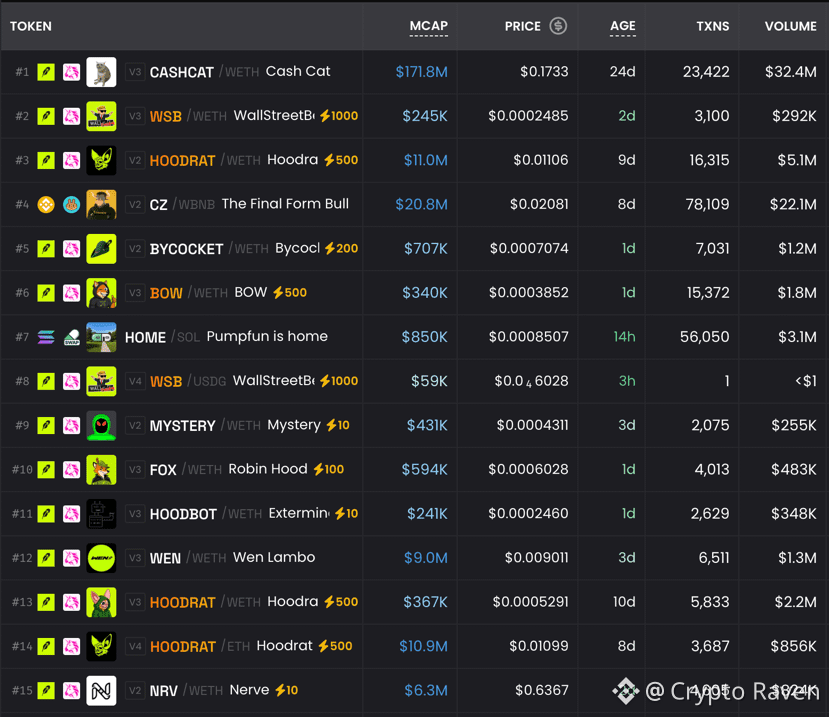Open BYCOCKET token leaf image
Image resolution: width=829 pixels, height=717 pixels.
point(101,249)
